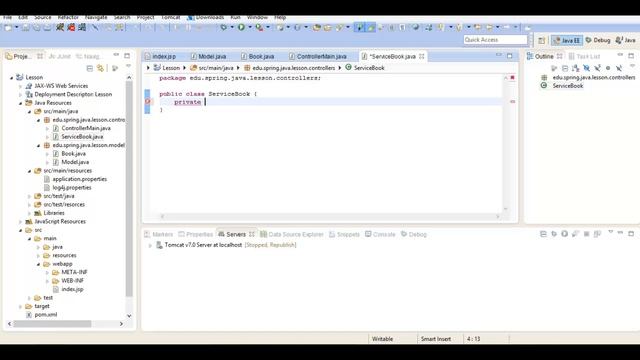Switch to the ControllerMain.java editor tab
Screen dimensions: 640x360
point(318,56)
